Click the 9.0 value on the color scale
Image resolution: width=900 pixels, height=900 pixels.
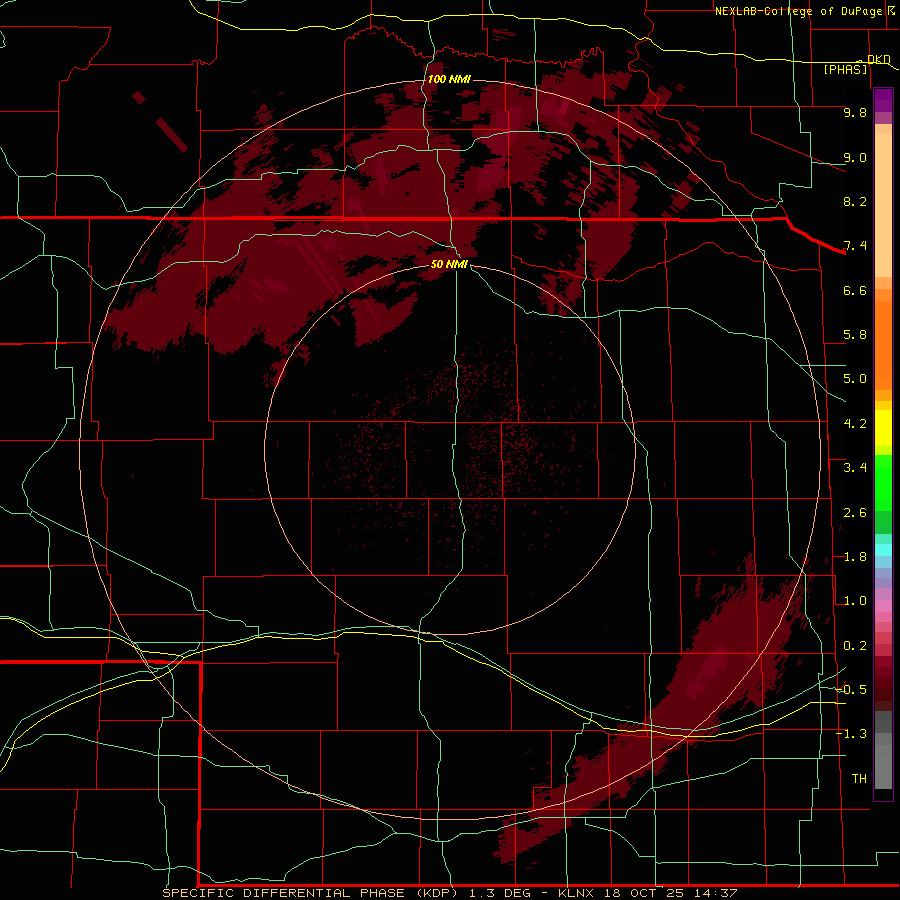click(855, 157)
